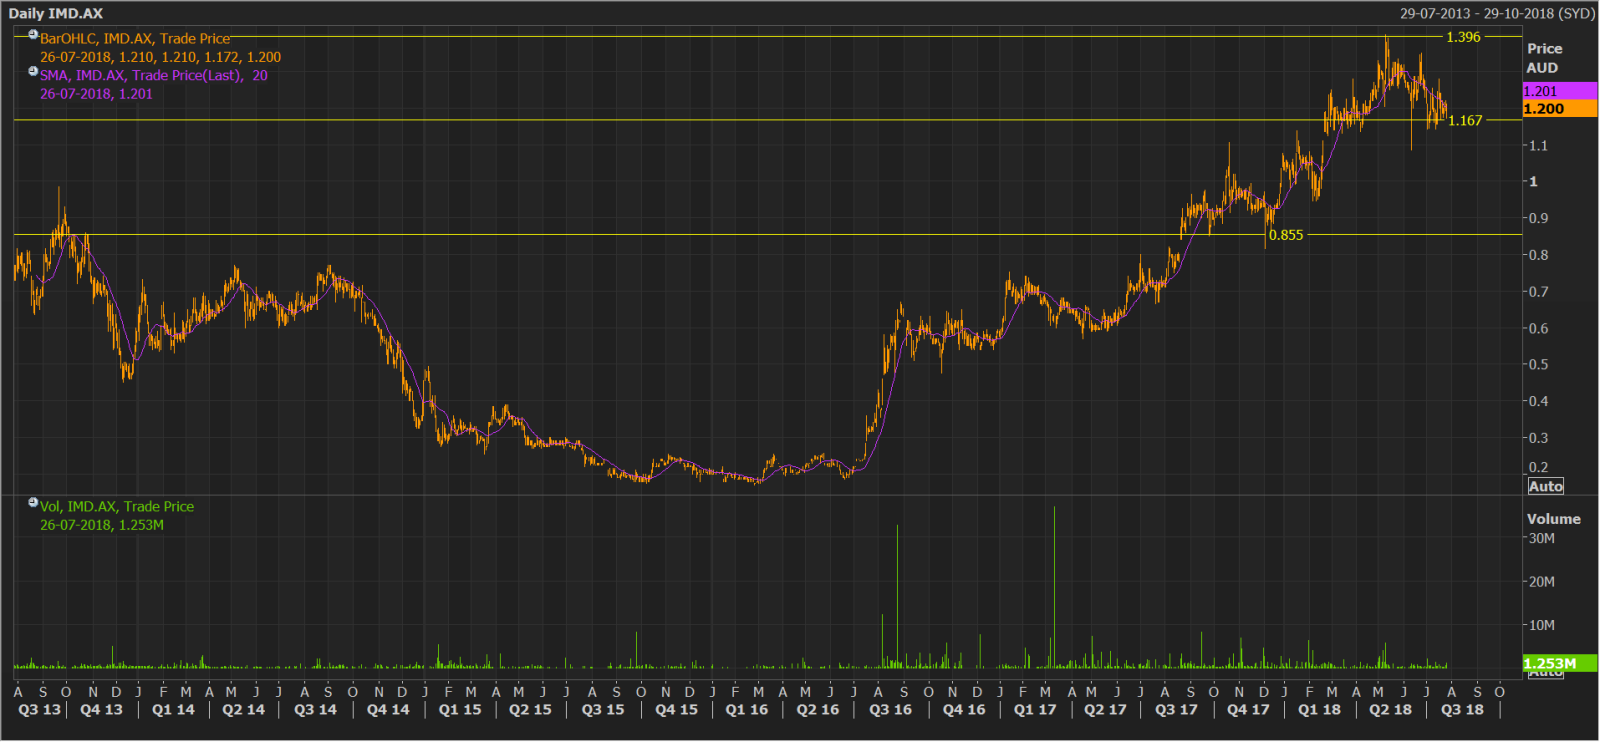
Task: Click the 0.3 price axis value
Action: (1537, 438)
